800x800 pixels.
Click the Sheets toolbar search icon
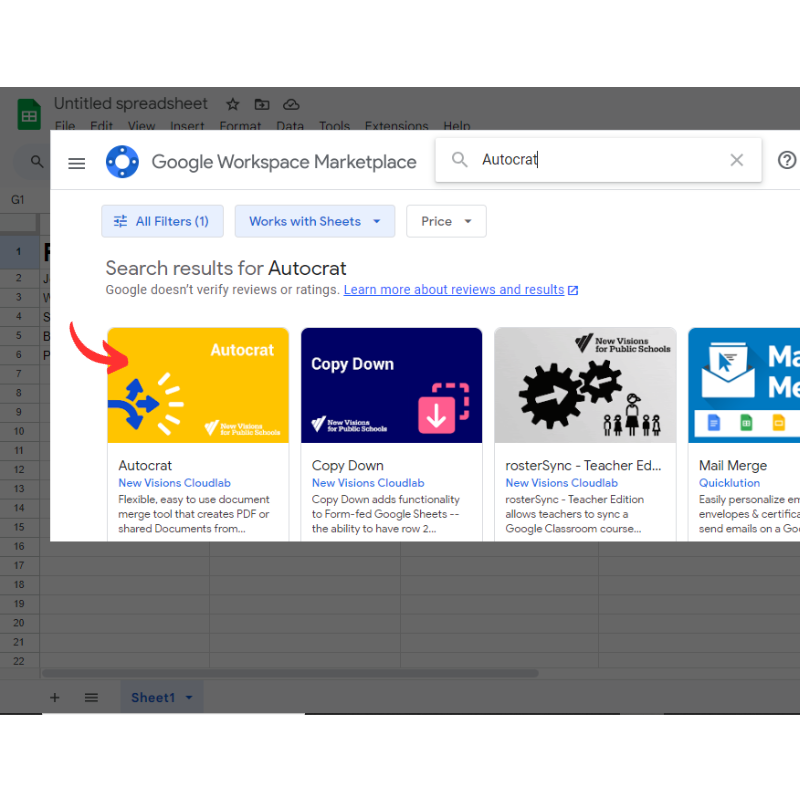pyautogui.click(x=37, y=162)
